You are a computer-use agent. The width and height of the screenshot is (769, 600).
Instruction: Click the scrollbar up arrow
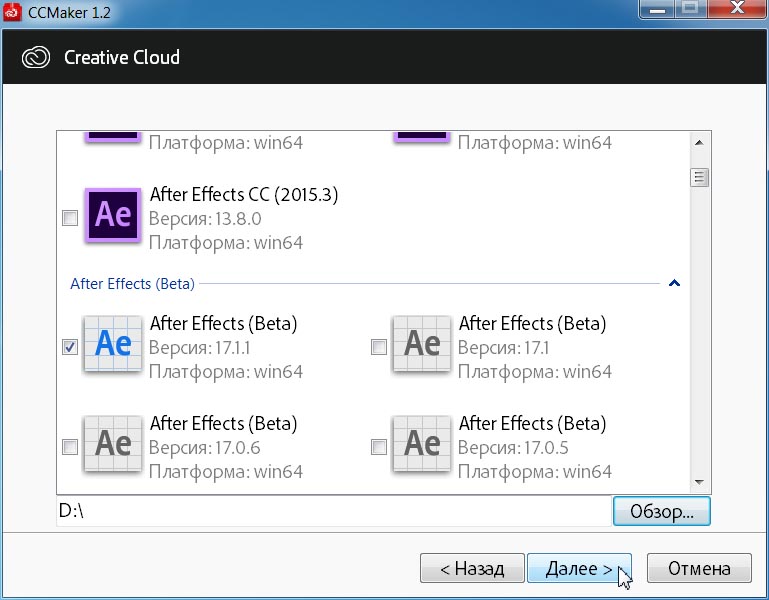(699, 143)
